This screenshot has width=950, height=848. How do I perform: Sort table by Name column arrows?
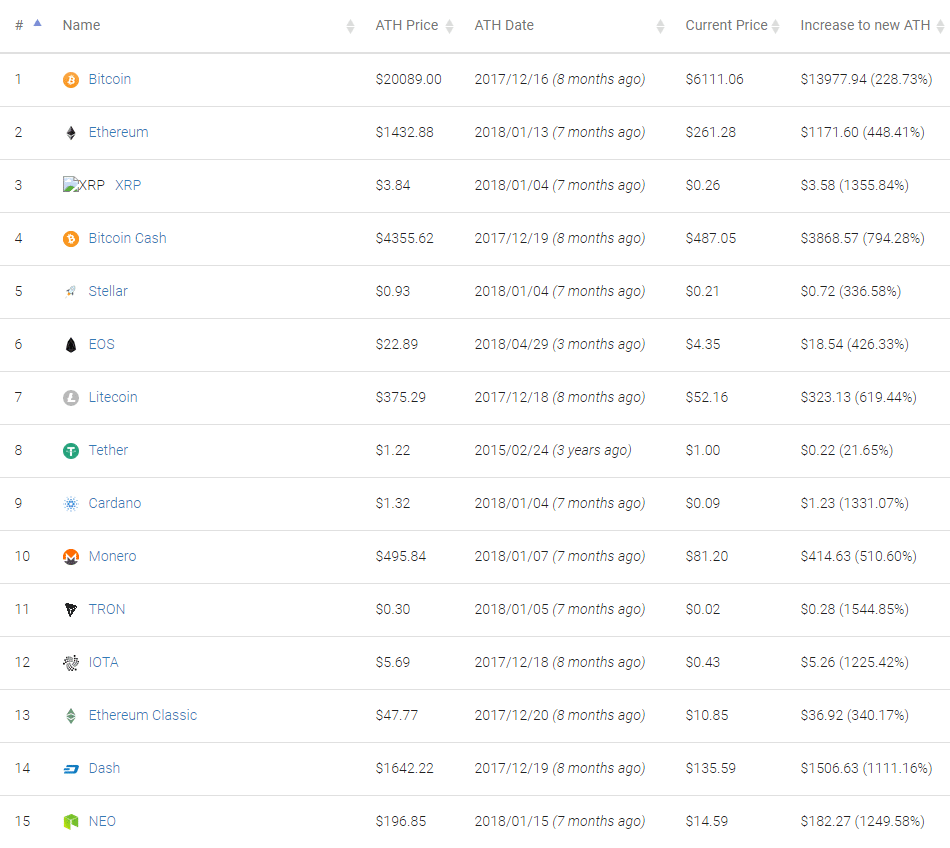point(350,26)
